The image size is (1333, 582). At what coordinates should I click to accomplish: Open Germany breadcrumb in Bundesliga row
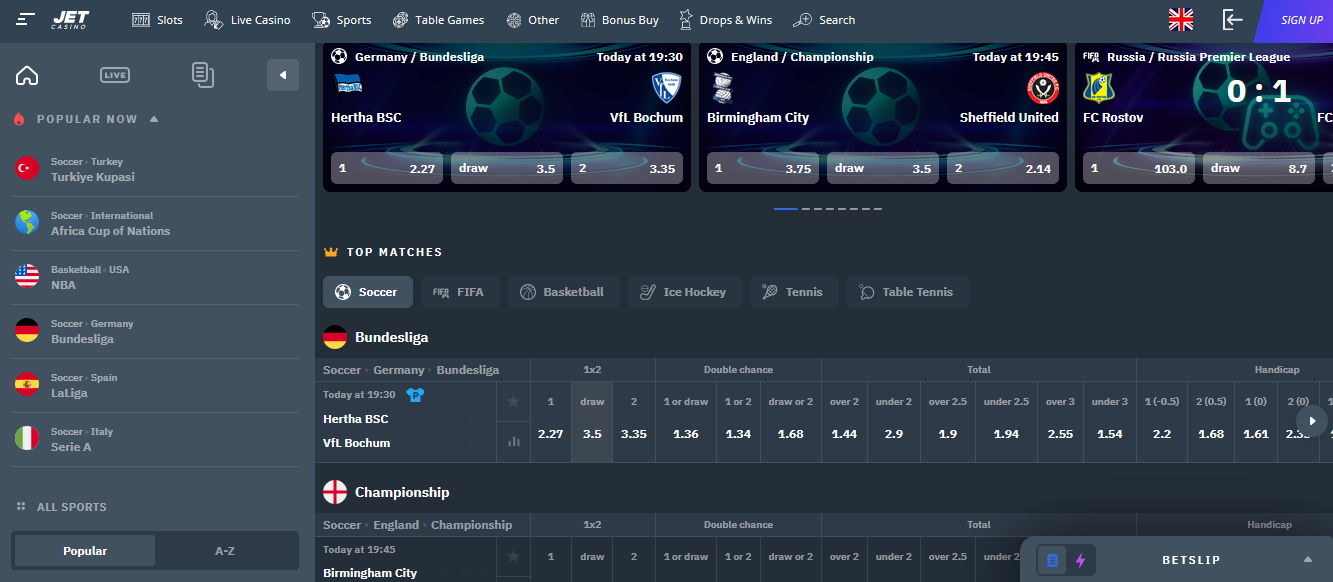(x=399, y=370)
